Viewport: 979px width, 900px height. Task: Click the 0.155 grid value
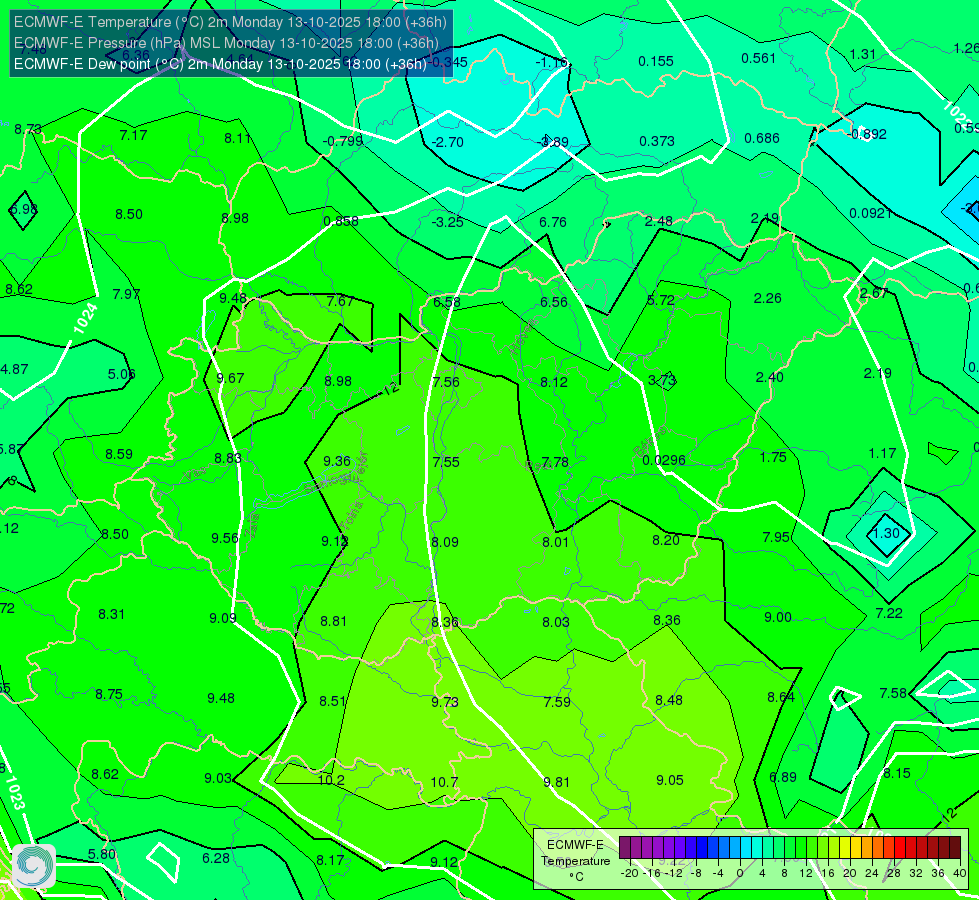tap(656, 61)
